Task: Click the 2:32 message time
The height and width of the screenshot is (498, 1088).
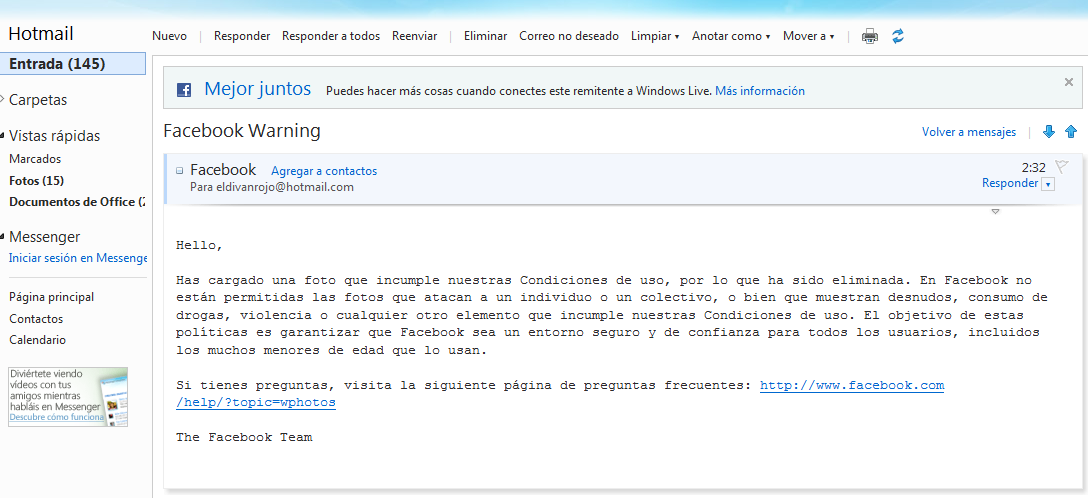Action: pyautogui.click(x=1033, y=167)
